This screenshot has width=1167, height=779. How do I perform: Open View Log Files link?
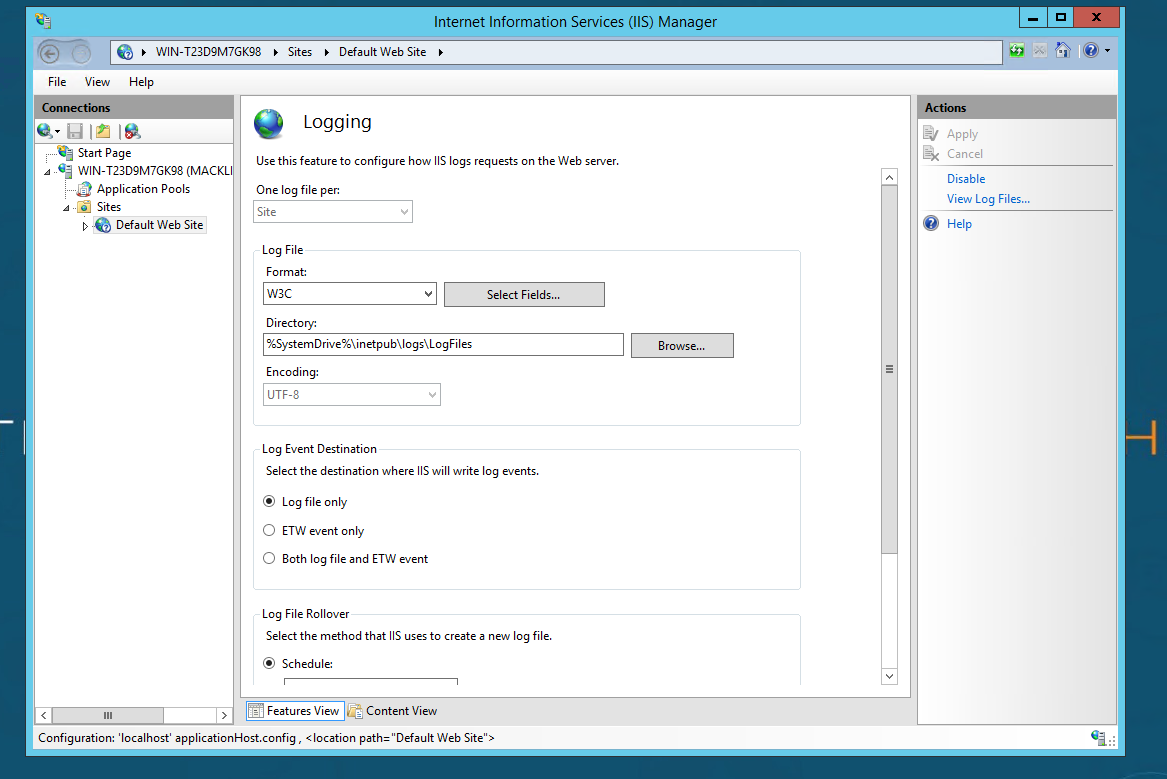pyautogui.click(x=988, y=199)
